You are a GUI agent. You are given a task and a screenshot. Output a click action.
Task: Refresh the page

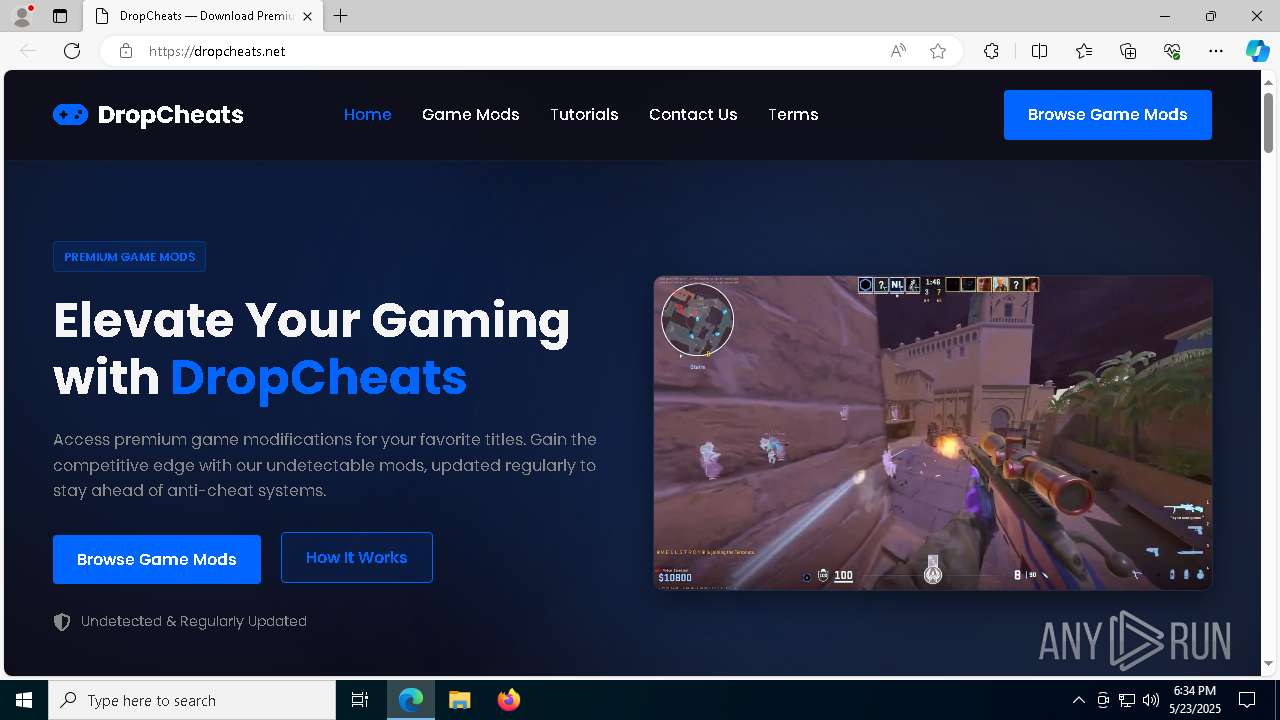point(72,51)
